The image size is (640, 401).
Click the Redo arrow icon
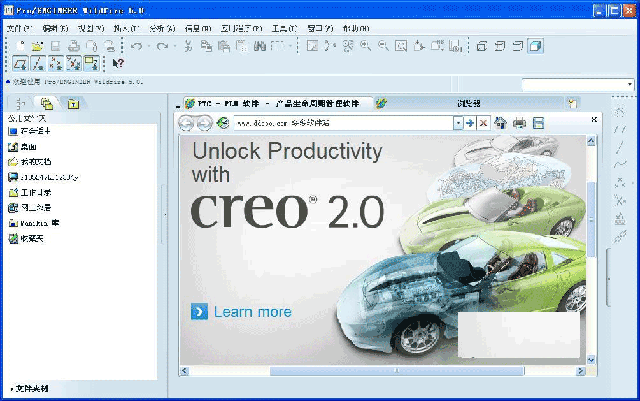[162, 46]
